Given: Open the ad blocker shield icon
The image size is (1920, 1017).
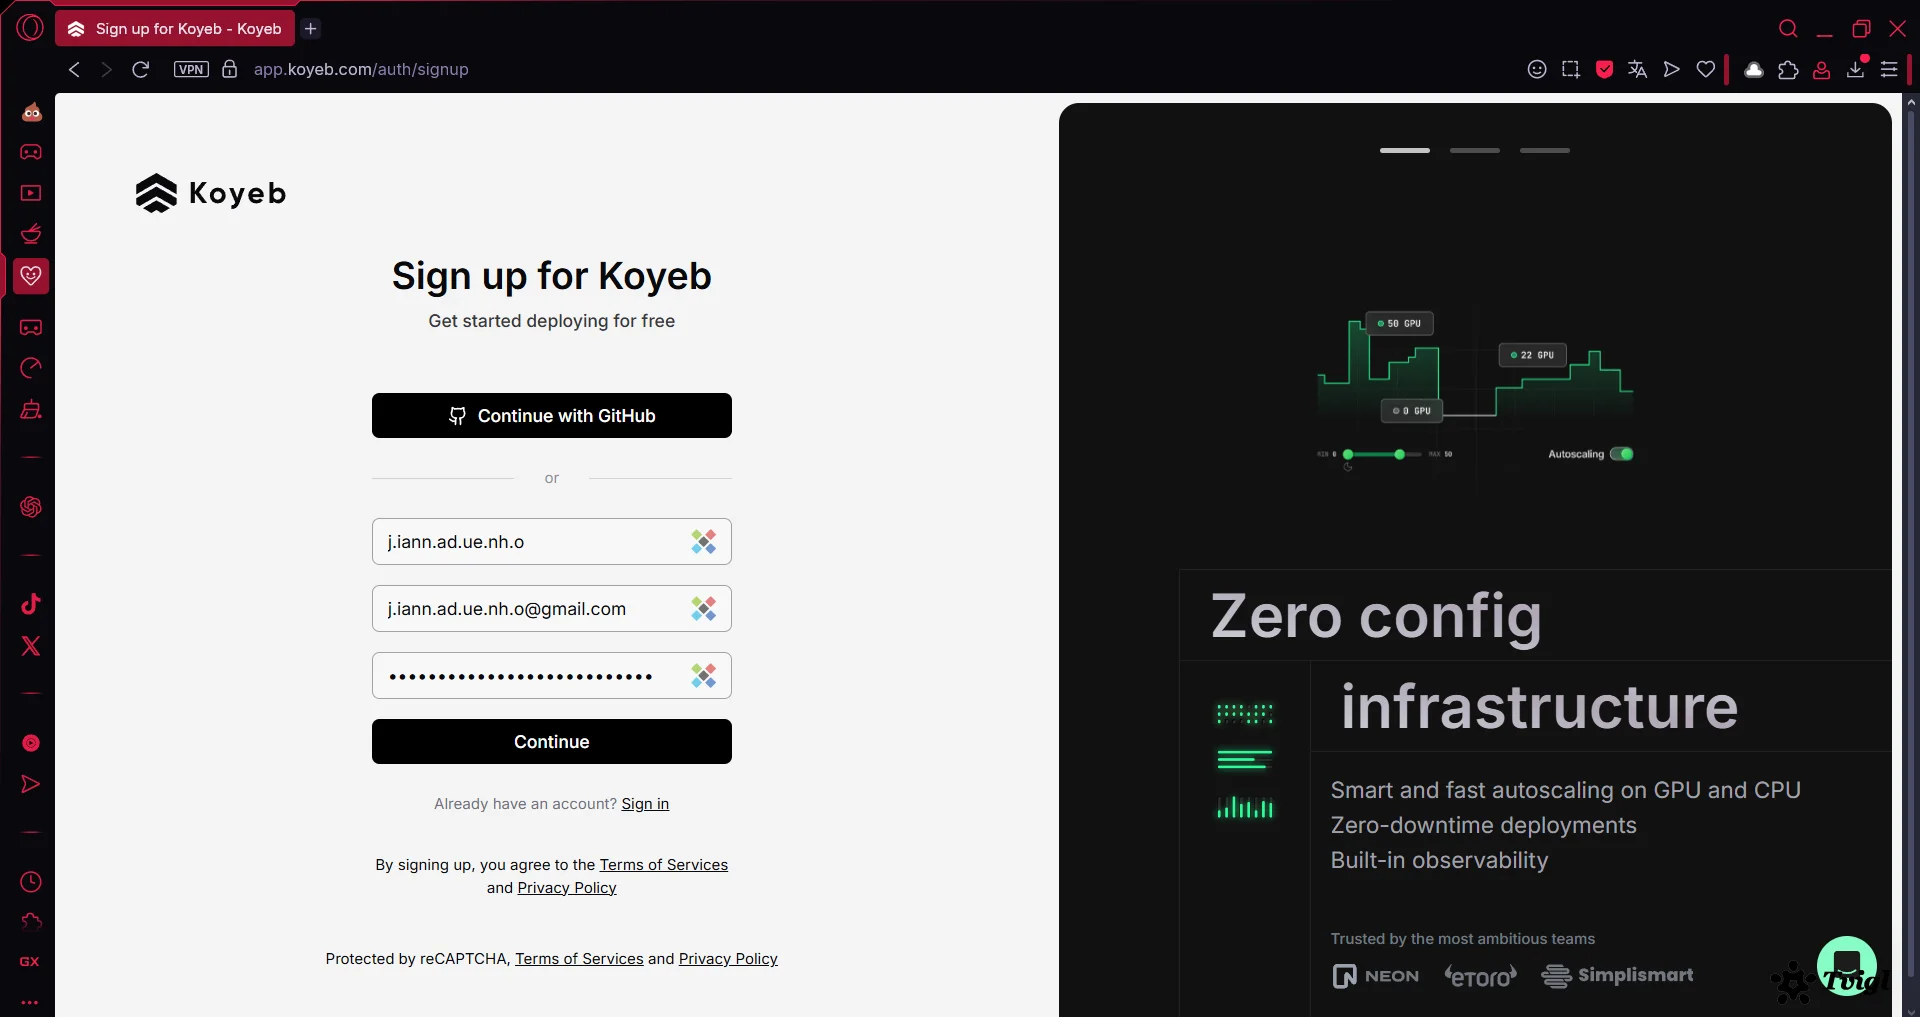Looking at the screenshot, I should pyautogui.click(x=1605, y=69).
